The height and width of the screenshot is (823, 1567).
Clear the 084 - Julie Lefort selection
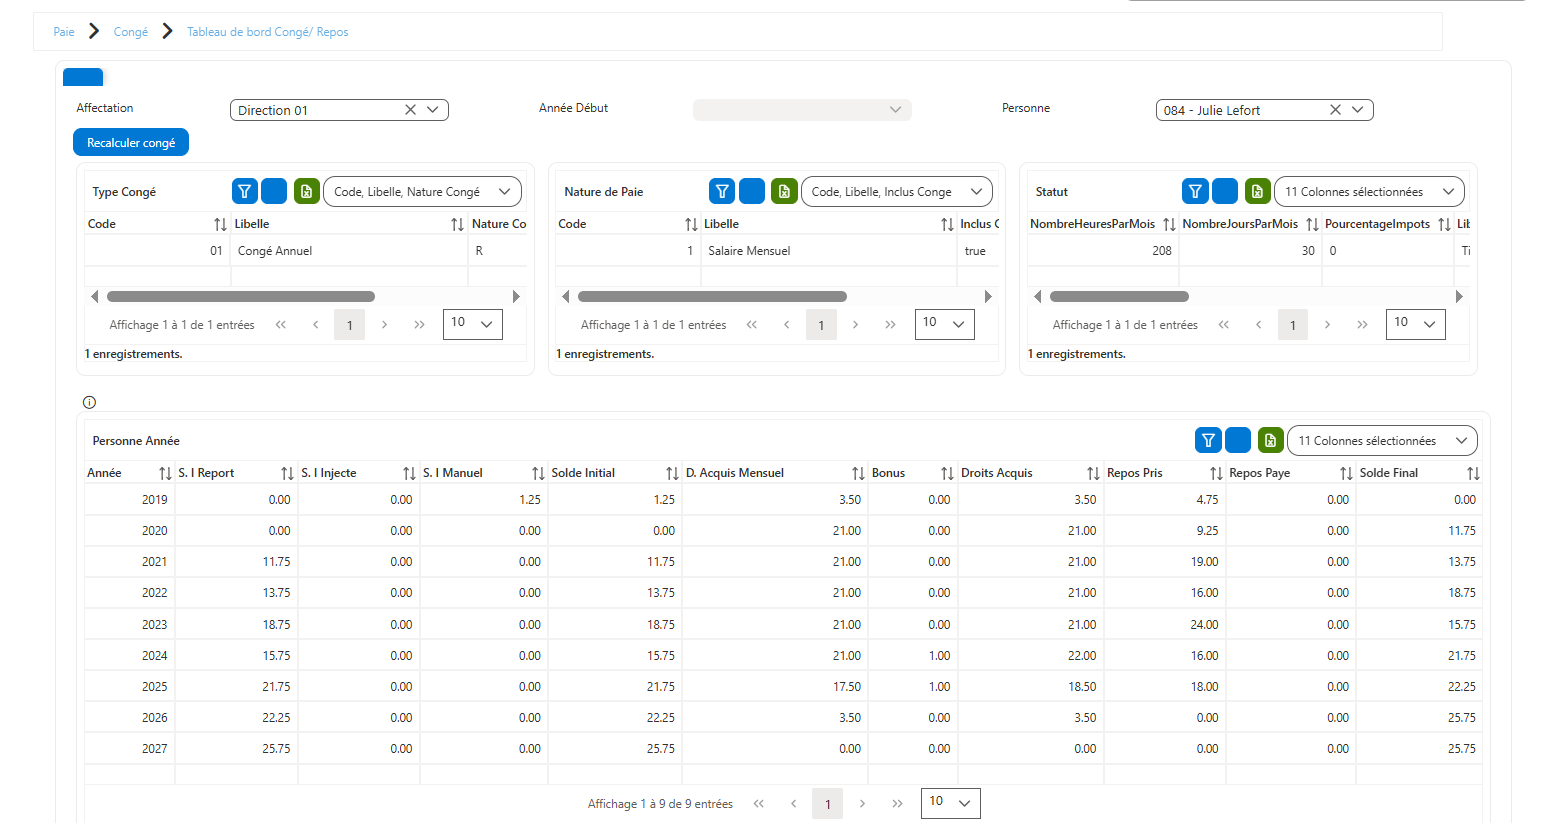pos(1335,110)
